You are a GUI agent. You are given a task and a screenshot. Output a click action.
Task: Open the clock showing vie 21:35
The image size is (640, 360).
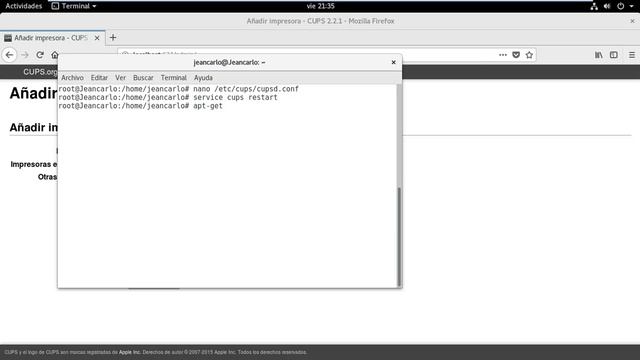(x=320, y=6)
